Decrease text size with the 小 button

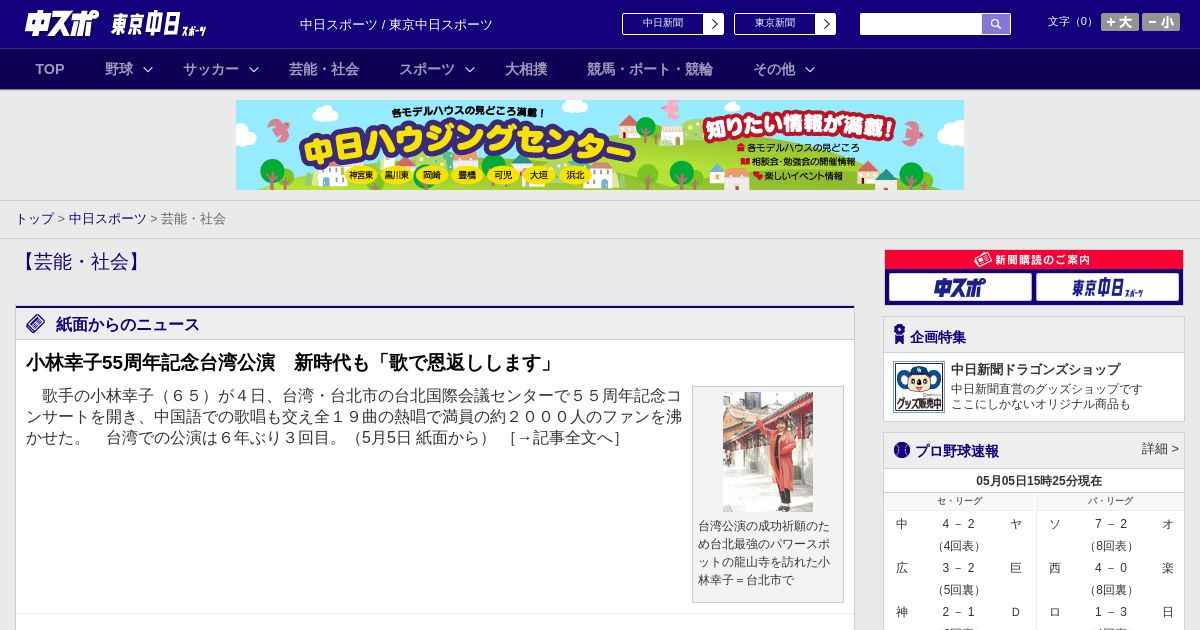point(1161,22)
